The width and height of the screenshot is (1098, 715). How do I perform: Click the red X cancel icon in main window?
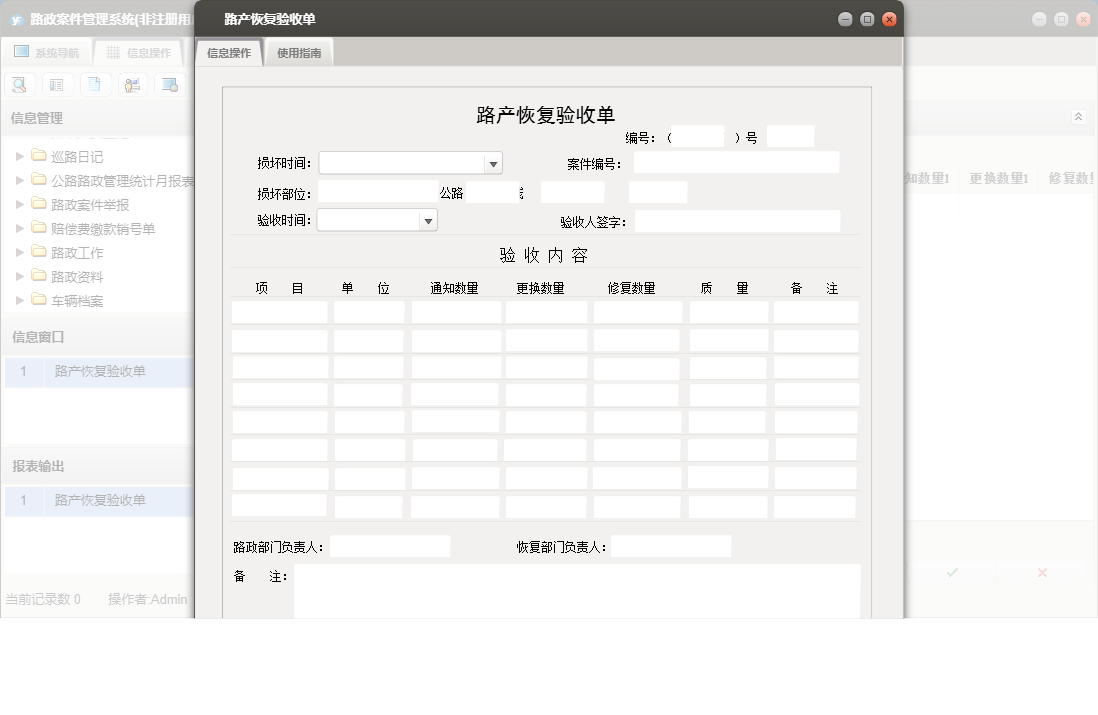pos(1042,572)
